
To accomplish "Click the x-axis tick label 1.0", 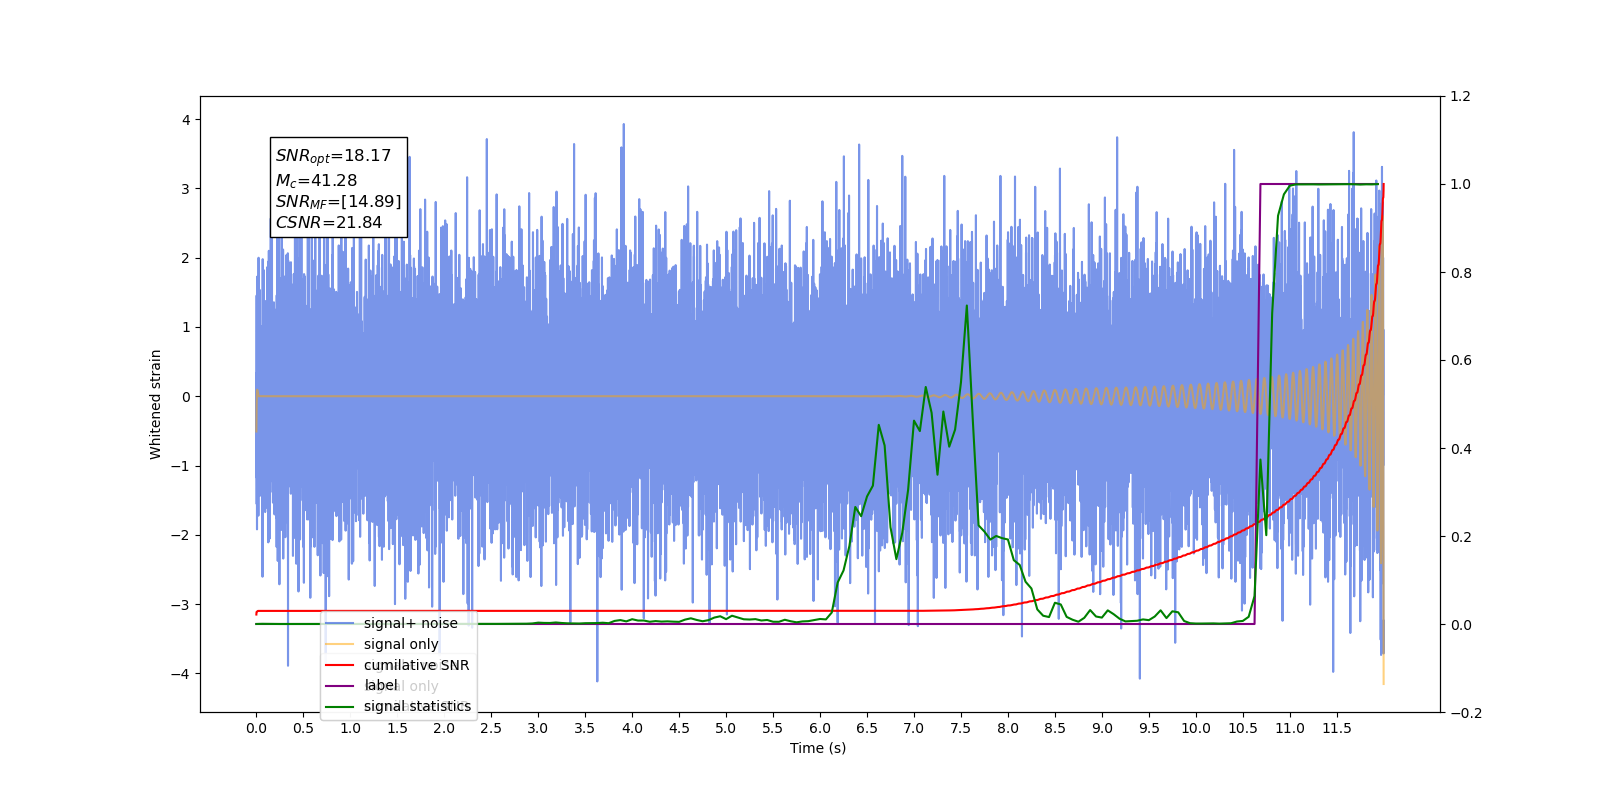I will coord(350,728).
